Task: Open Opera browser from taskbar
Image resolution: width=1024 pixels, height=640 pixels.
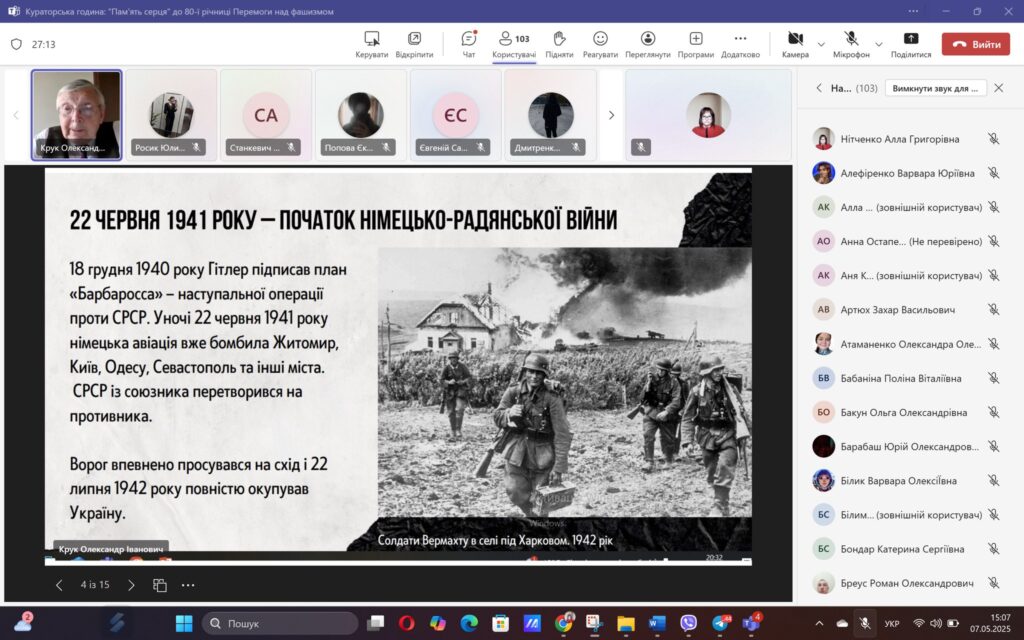Action: point(406,624)
